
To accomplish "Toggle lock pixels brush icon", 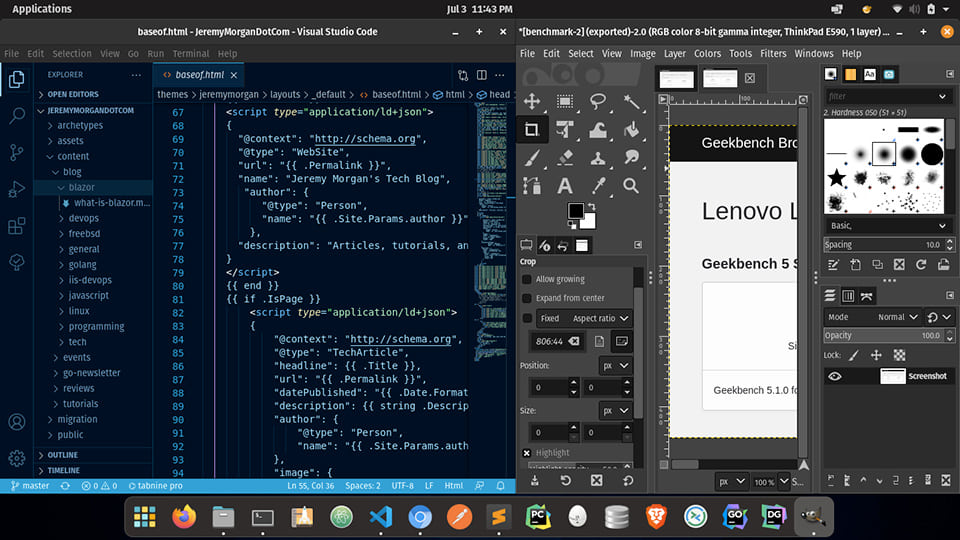I will pyautogui.click(x=854, y=355).
